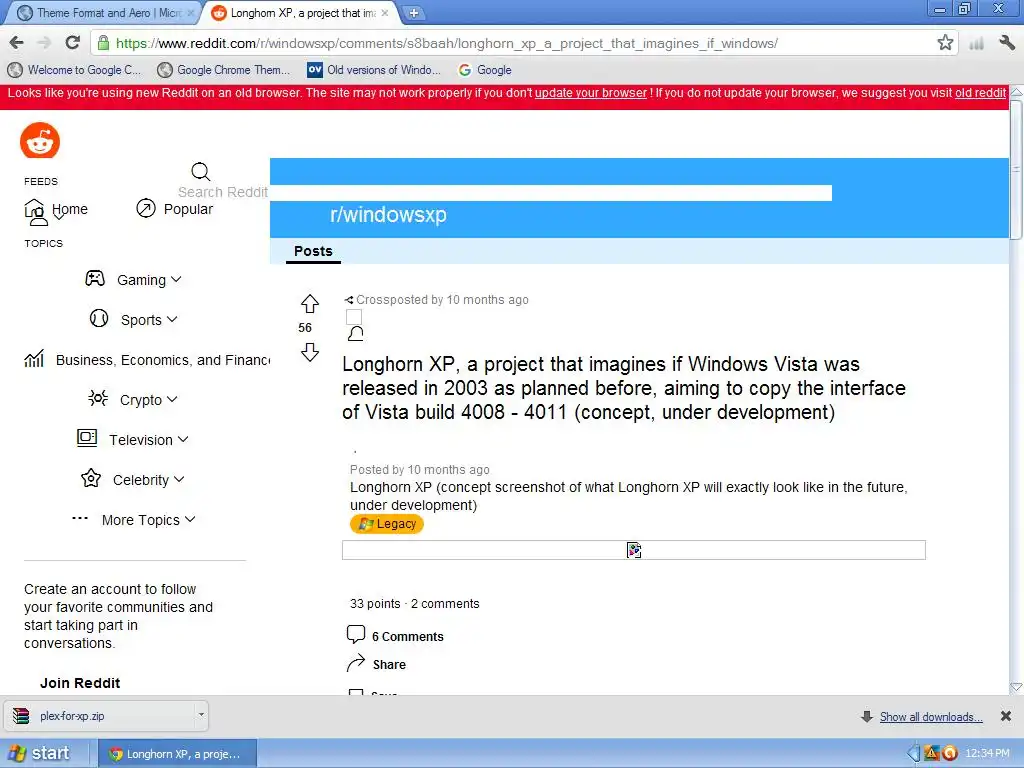Click the More Topics ellipsis icon
The width and height of the screenshot is (1024, 768).
pos(80,519)
